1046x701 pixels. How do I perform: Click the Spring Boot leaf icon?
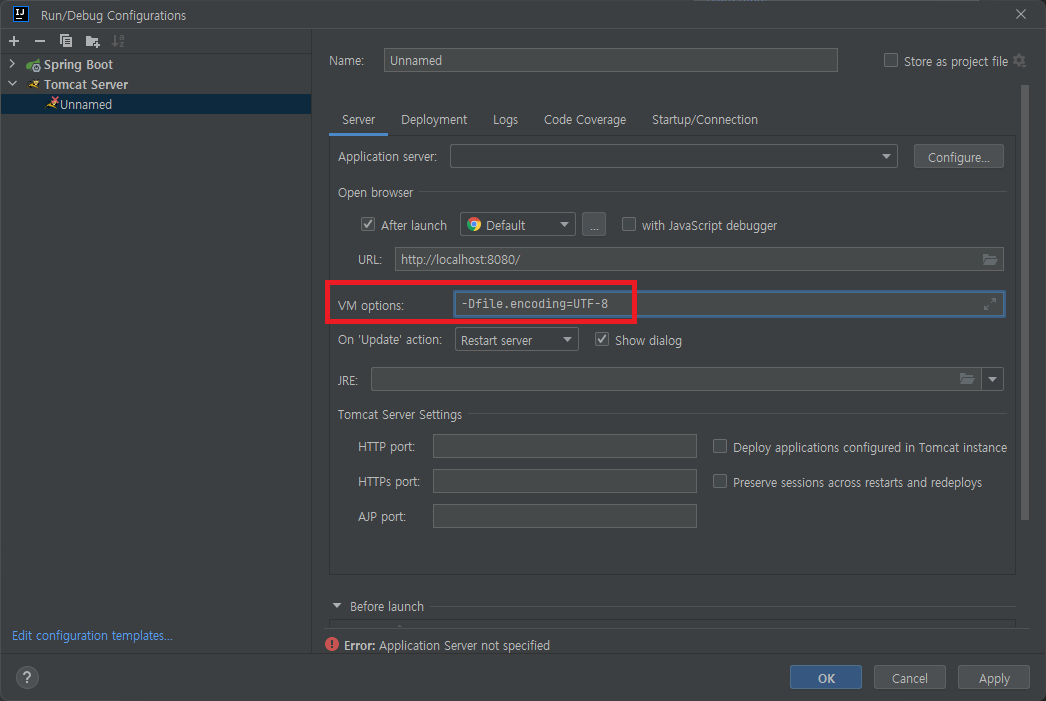tap(33, 65)
